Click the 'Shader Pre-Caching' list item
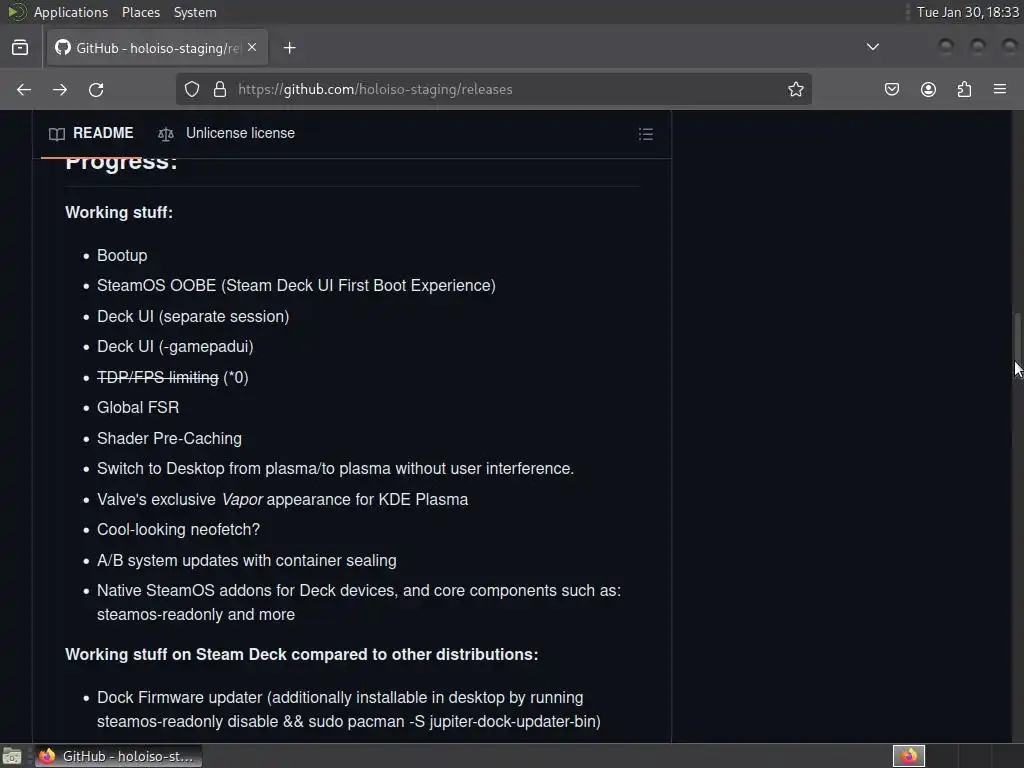The width and height of the screenshot is (1024, 768). click(x=169, y=438)
